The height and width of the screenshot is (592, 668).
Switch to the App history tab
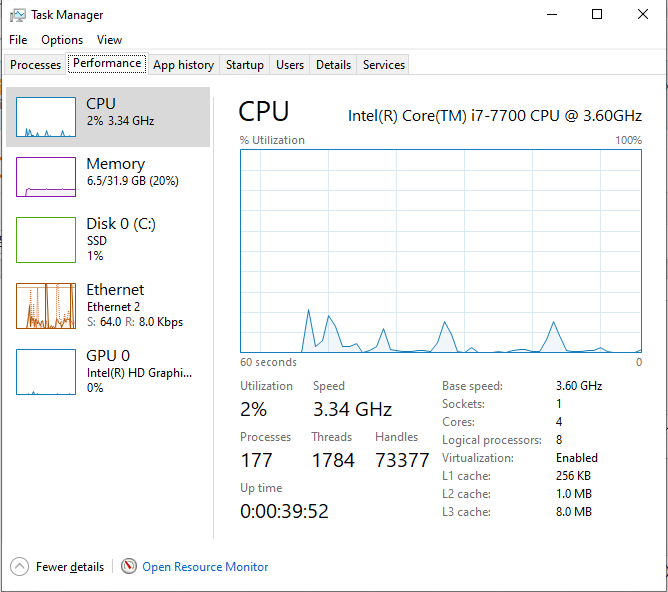(183, 65)
